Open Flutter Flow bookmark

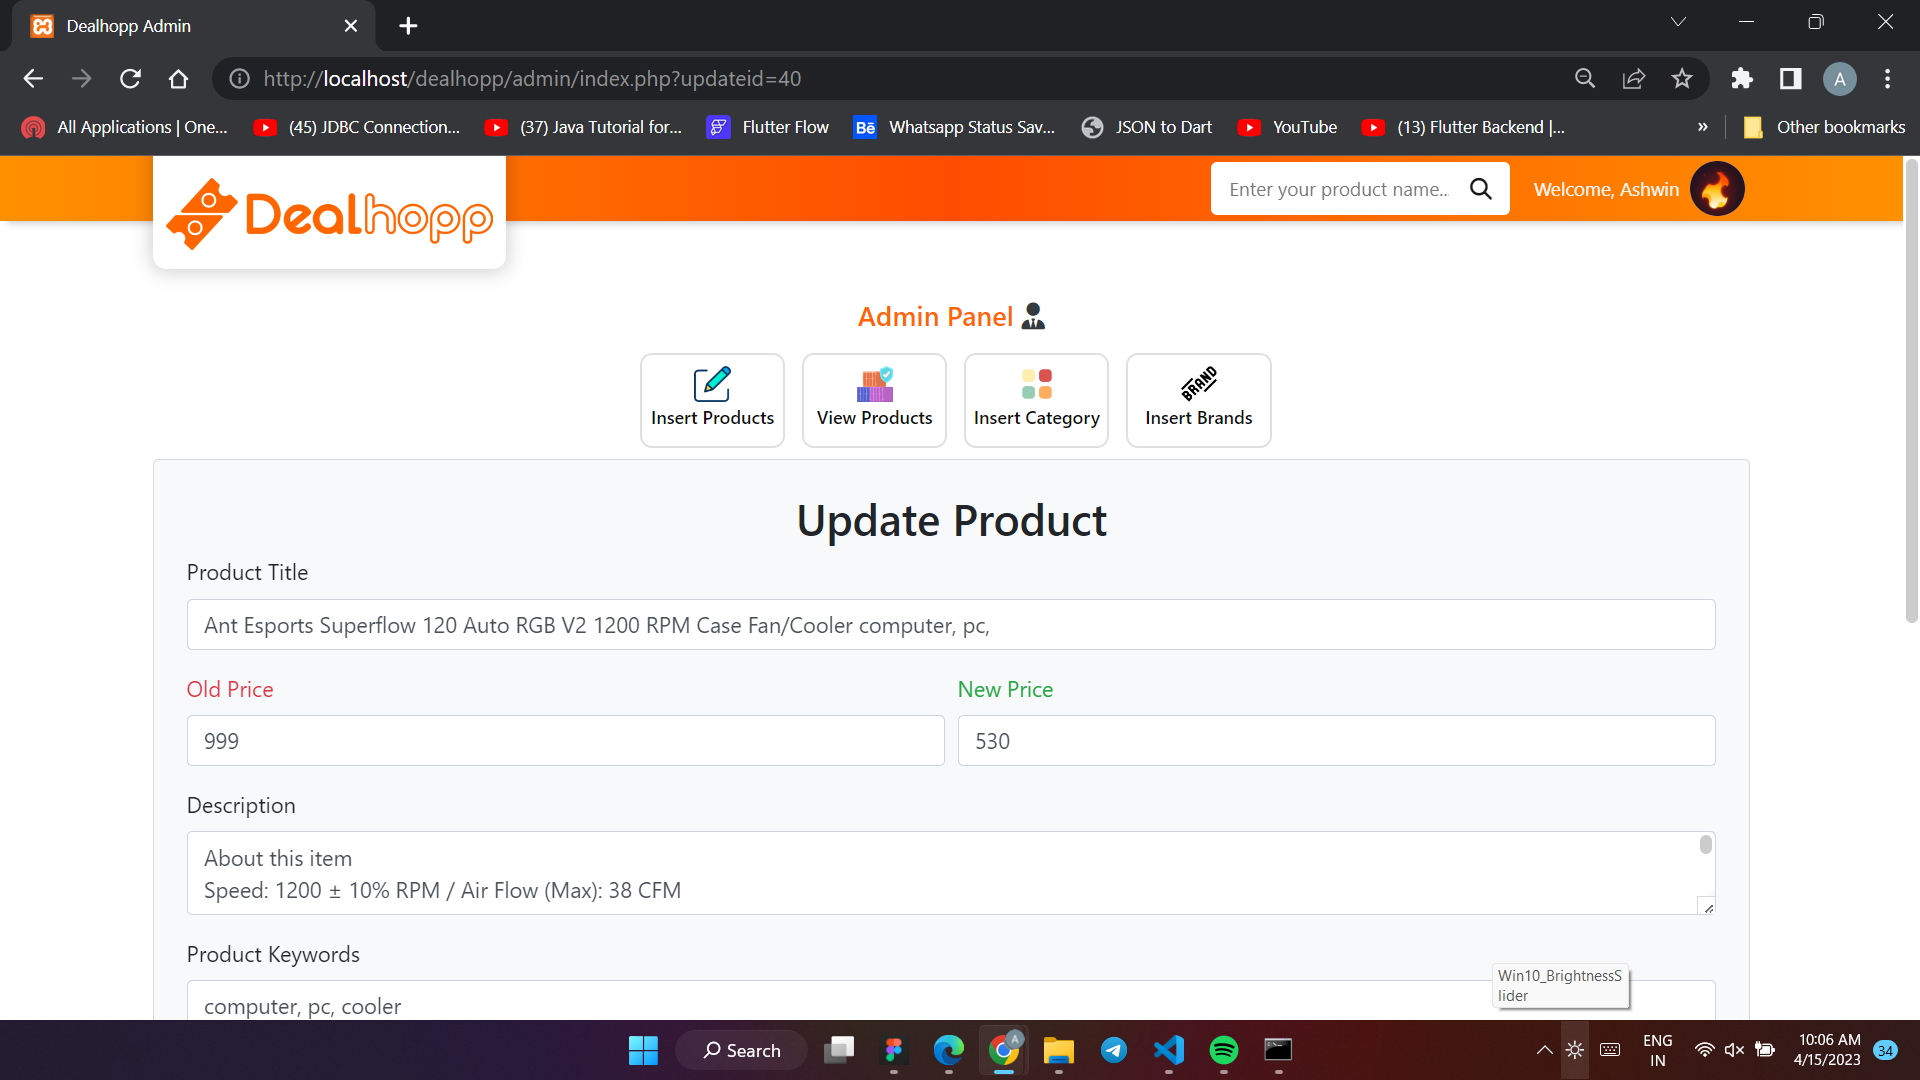768,127
